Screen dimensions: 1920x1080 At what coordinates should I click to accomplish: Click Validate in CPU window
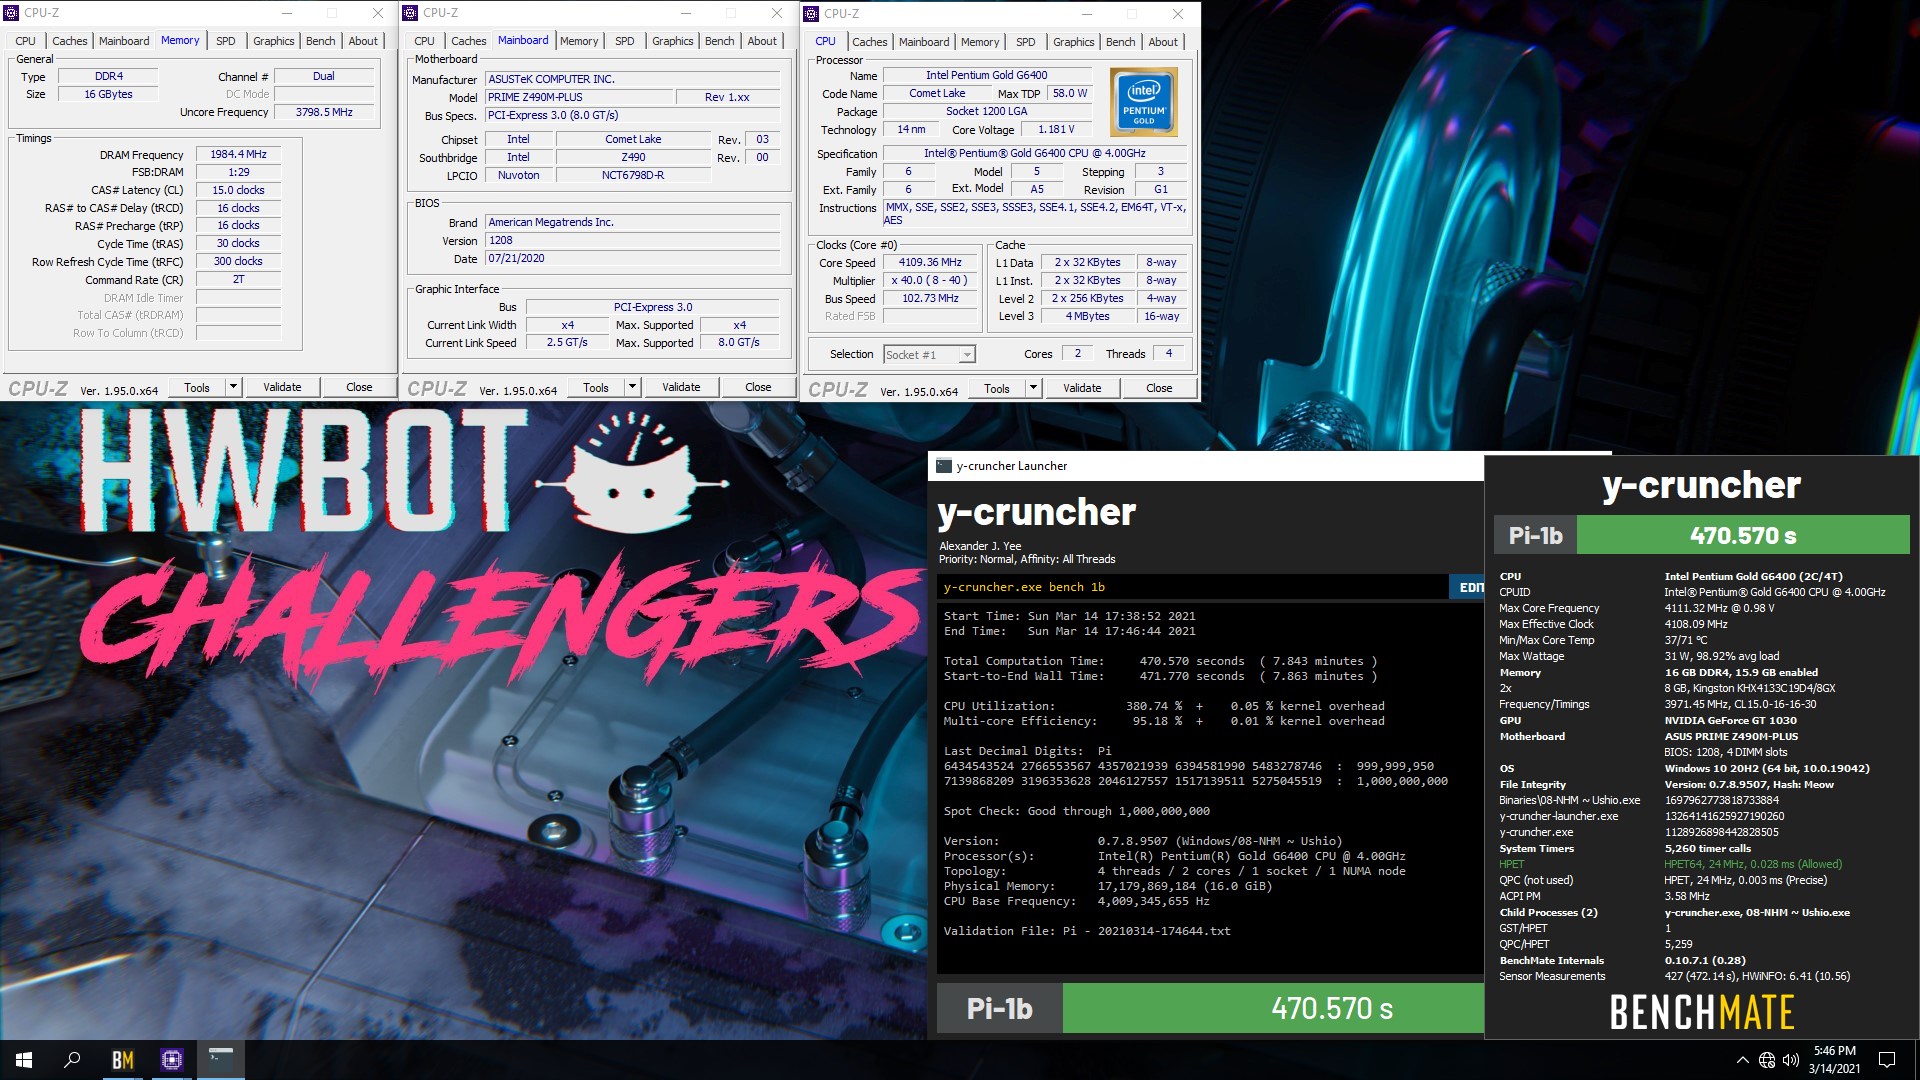1082,388
